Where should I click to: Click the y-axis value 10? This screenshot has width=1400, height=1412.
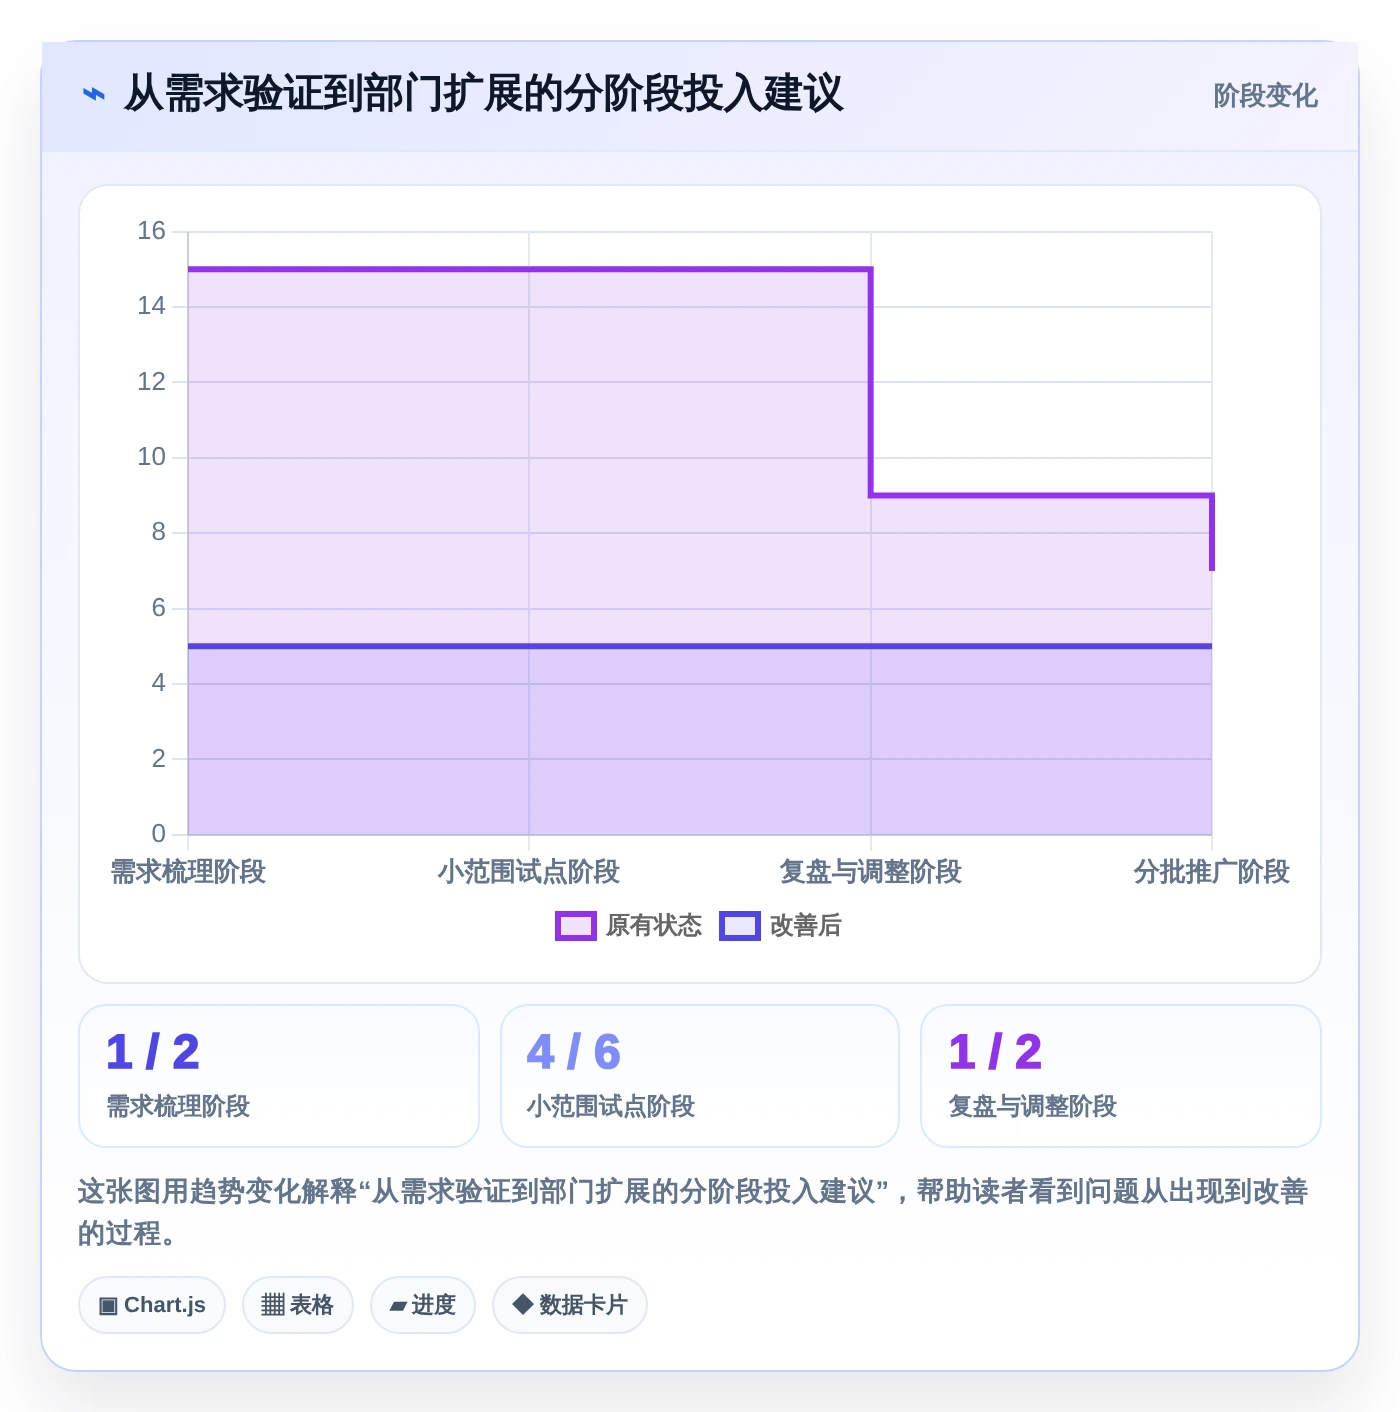pyautogui.click(x=152, y=457)
